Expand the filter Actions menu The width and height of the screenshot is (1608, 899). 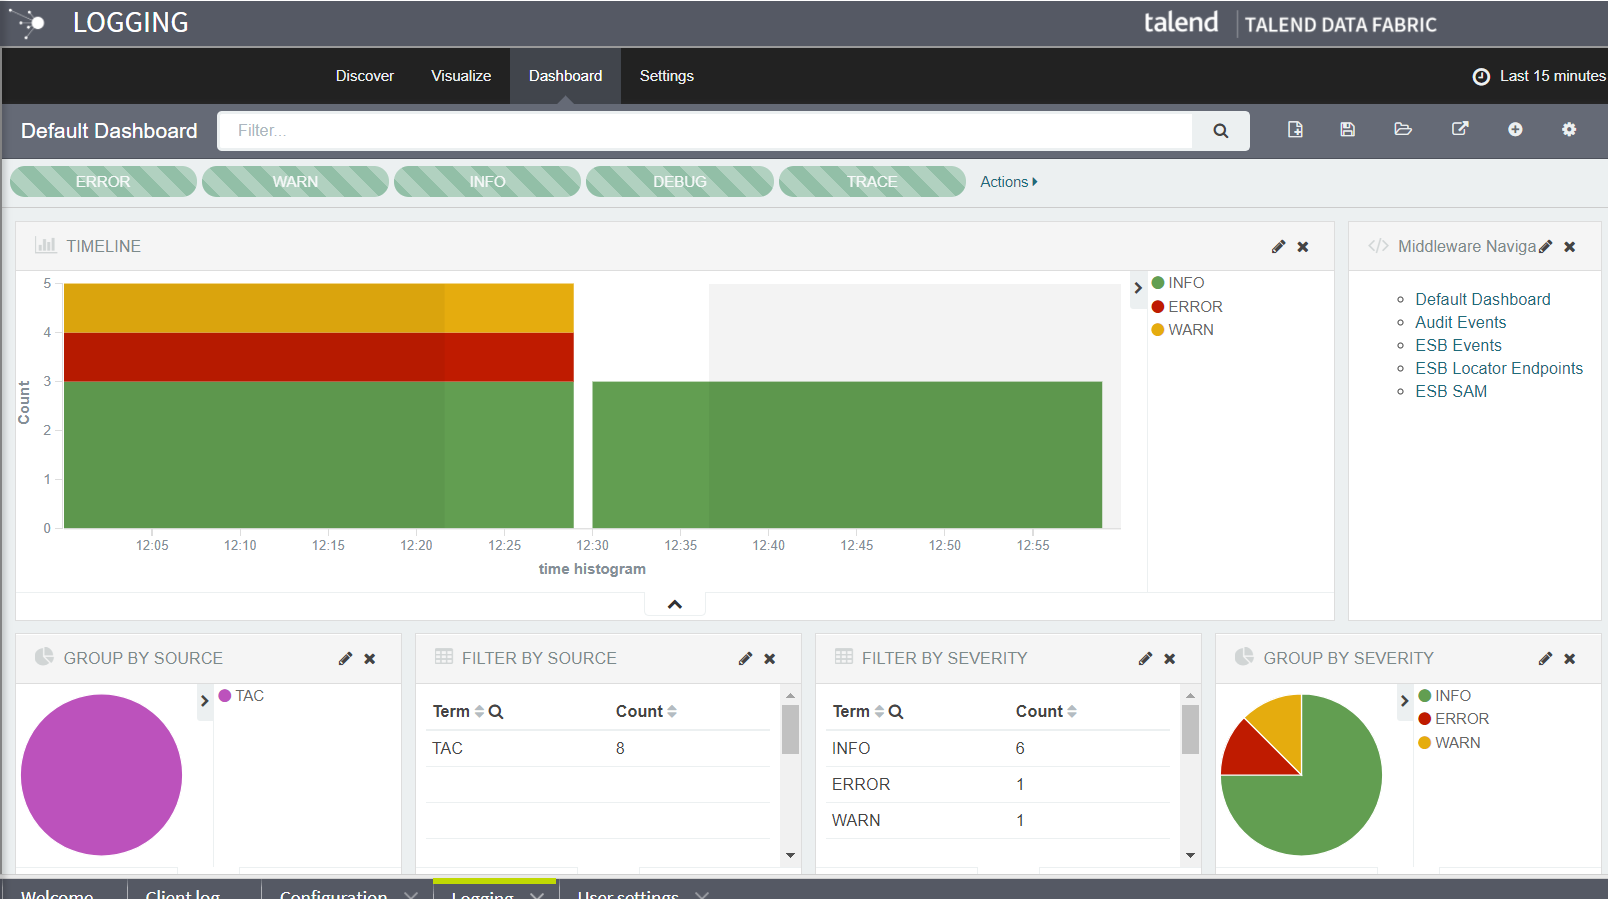[1008, 182]
